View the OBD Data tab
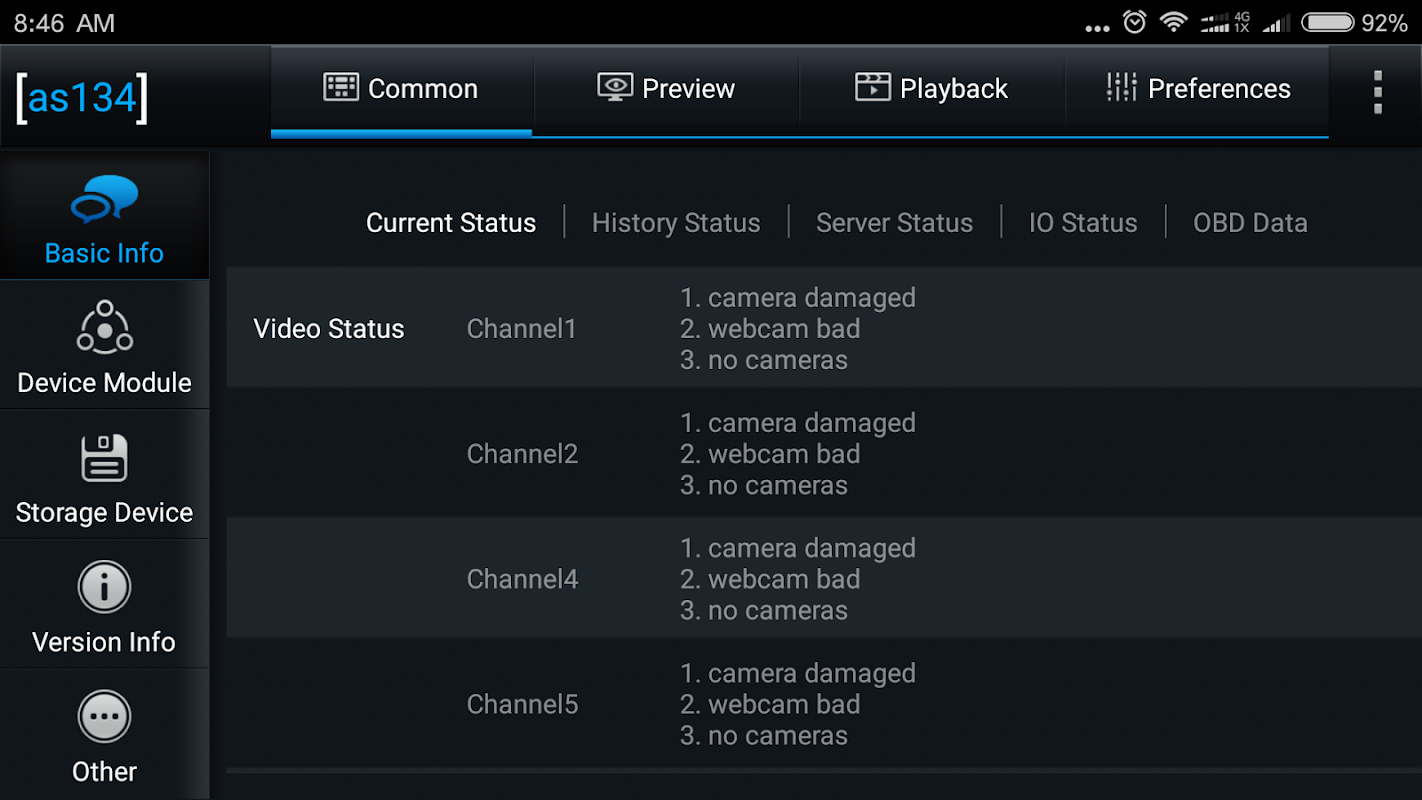This screenshot has height=800, width=1422. pos(1250,223)
